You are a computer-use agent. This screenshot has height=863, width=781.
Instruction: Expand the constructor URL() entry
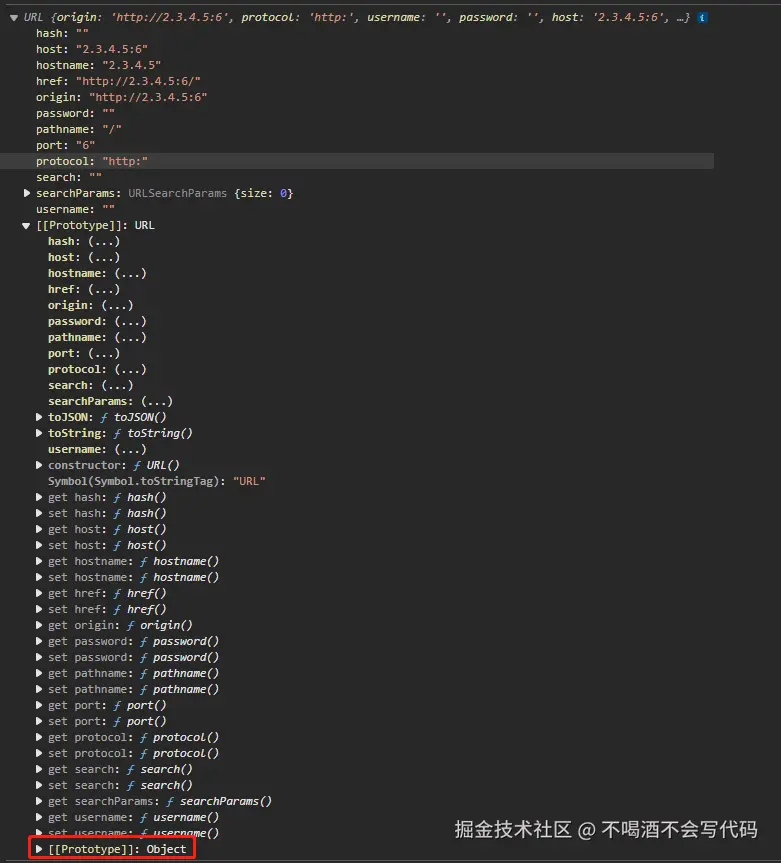point(40,465)
